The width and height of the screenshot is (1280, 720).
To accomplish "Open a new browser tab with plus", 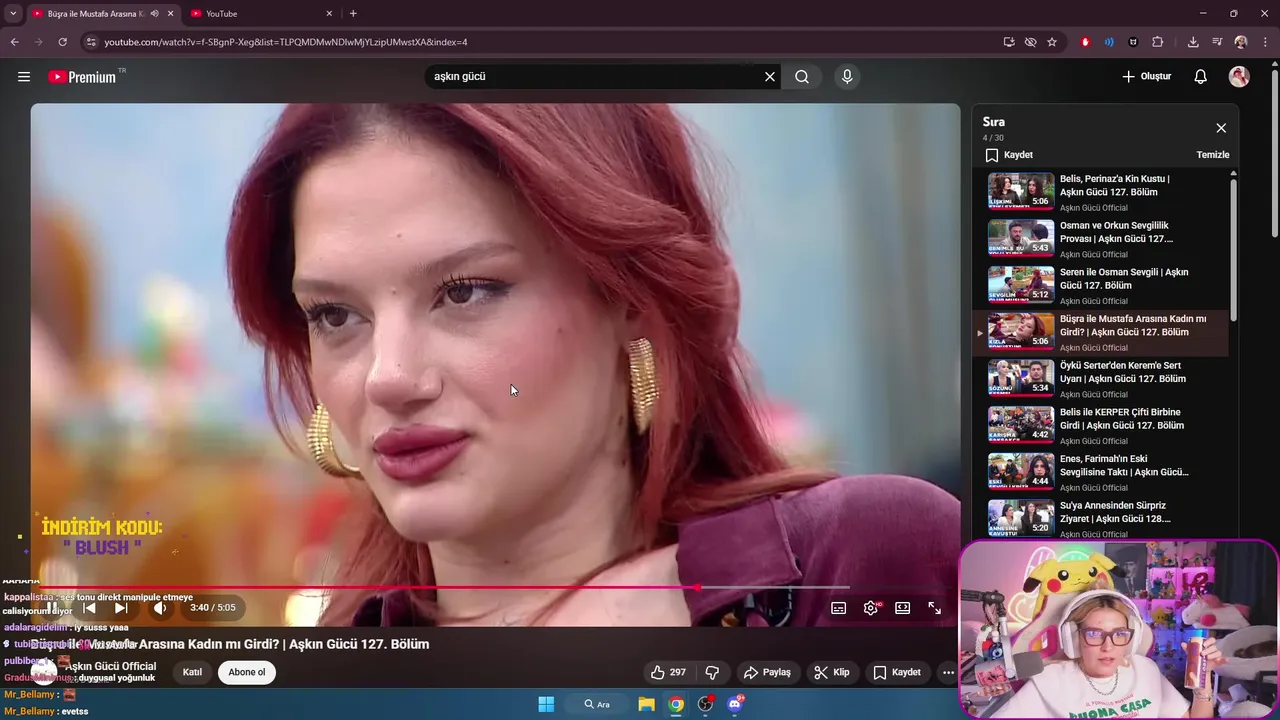I will pyautogui.click(x=353, y=14).
